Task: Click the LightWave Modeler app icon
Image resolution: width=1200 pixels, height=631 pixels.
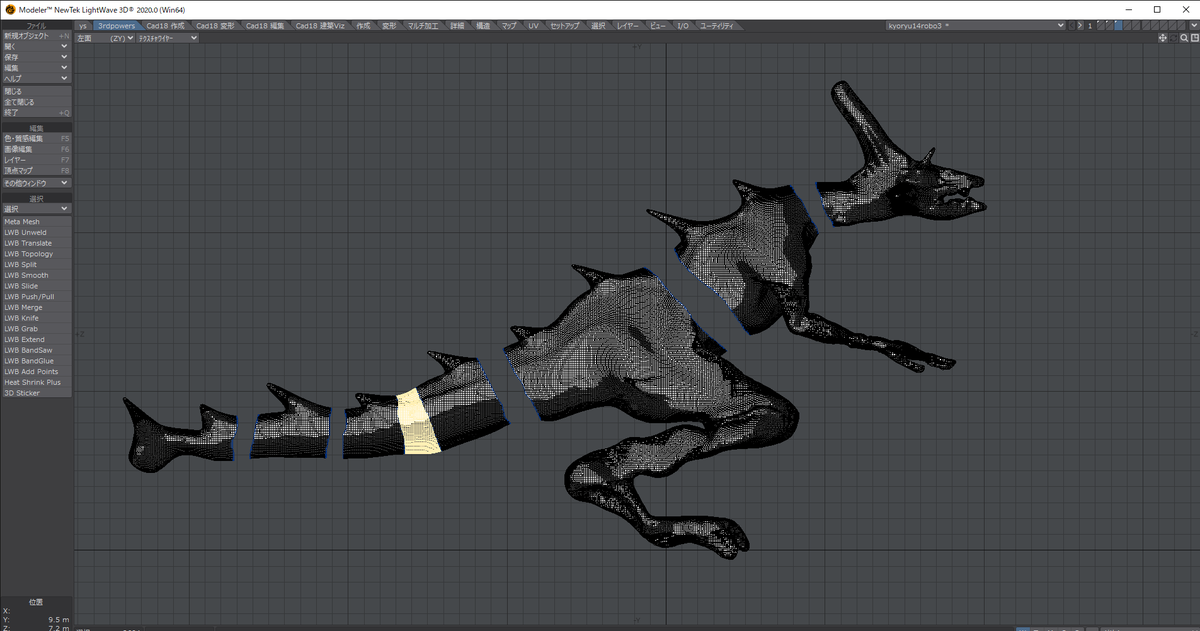Action: (x=10, y=9)
